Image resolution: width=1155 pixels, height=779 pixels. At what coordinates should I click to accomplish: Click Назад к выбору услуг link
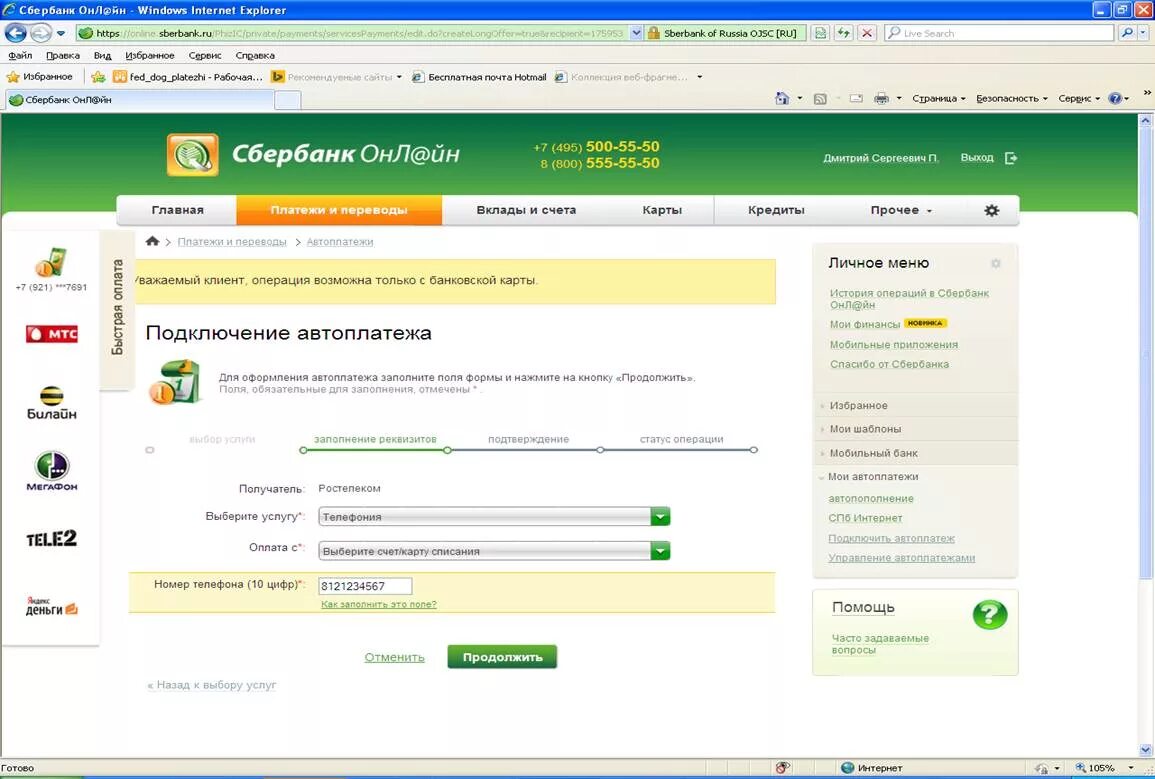tap(212, 685)
